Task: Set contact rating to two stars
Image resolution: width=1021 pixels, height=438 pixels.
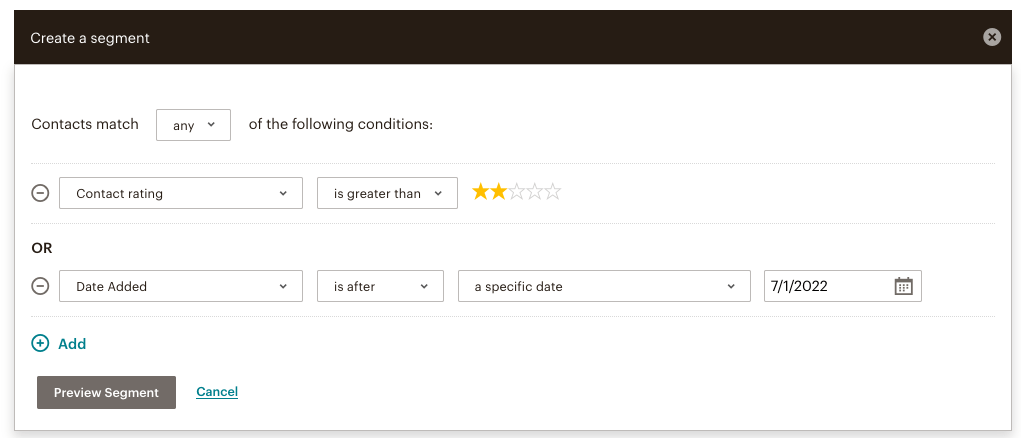Action: click(499, 192)
